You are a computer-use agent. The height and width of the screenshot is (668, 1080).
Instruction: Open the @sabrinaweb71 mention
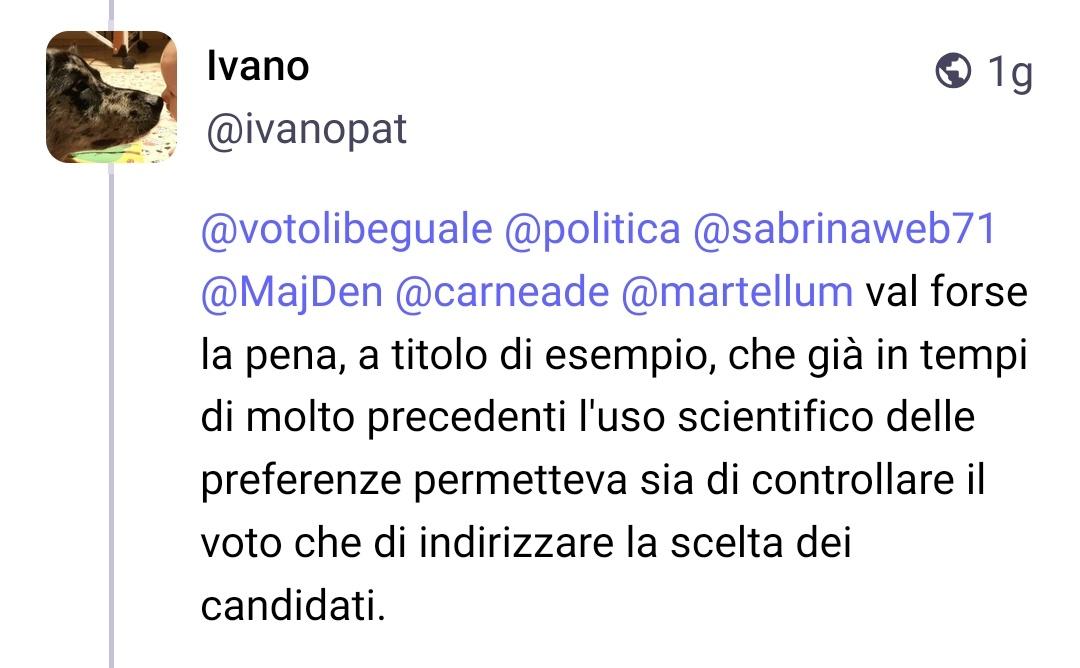coord(845,230)
